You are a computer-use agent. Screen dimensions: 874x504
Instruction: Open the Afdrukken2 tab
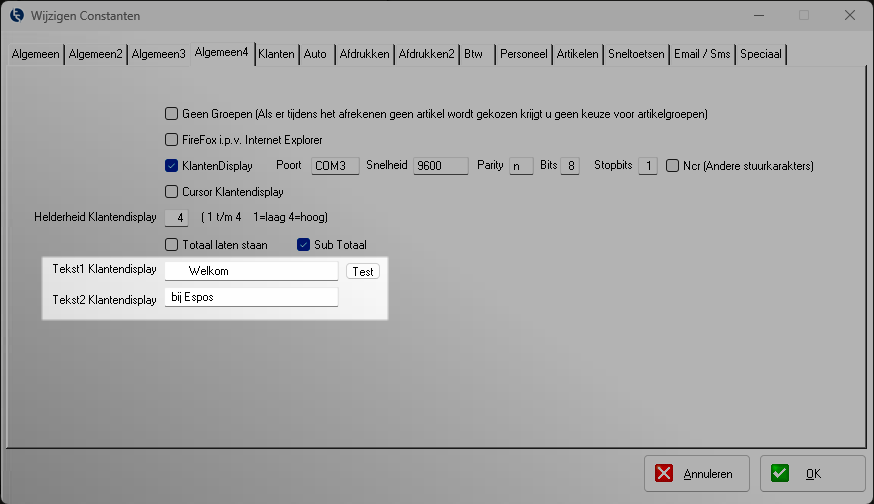pos(426,54)
